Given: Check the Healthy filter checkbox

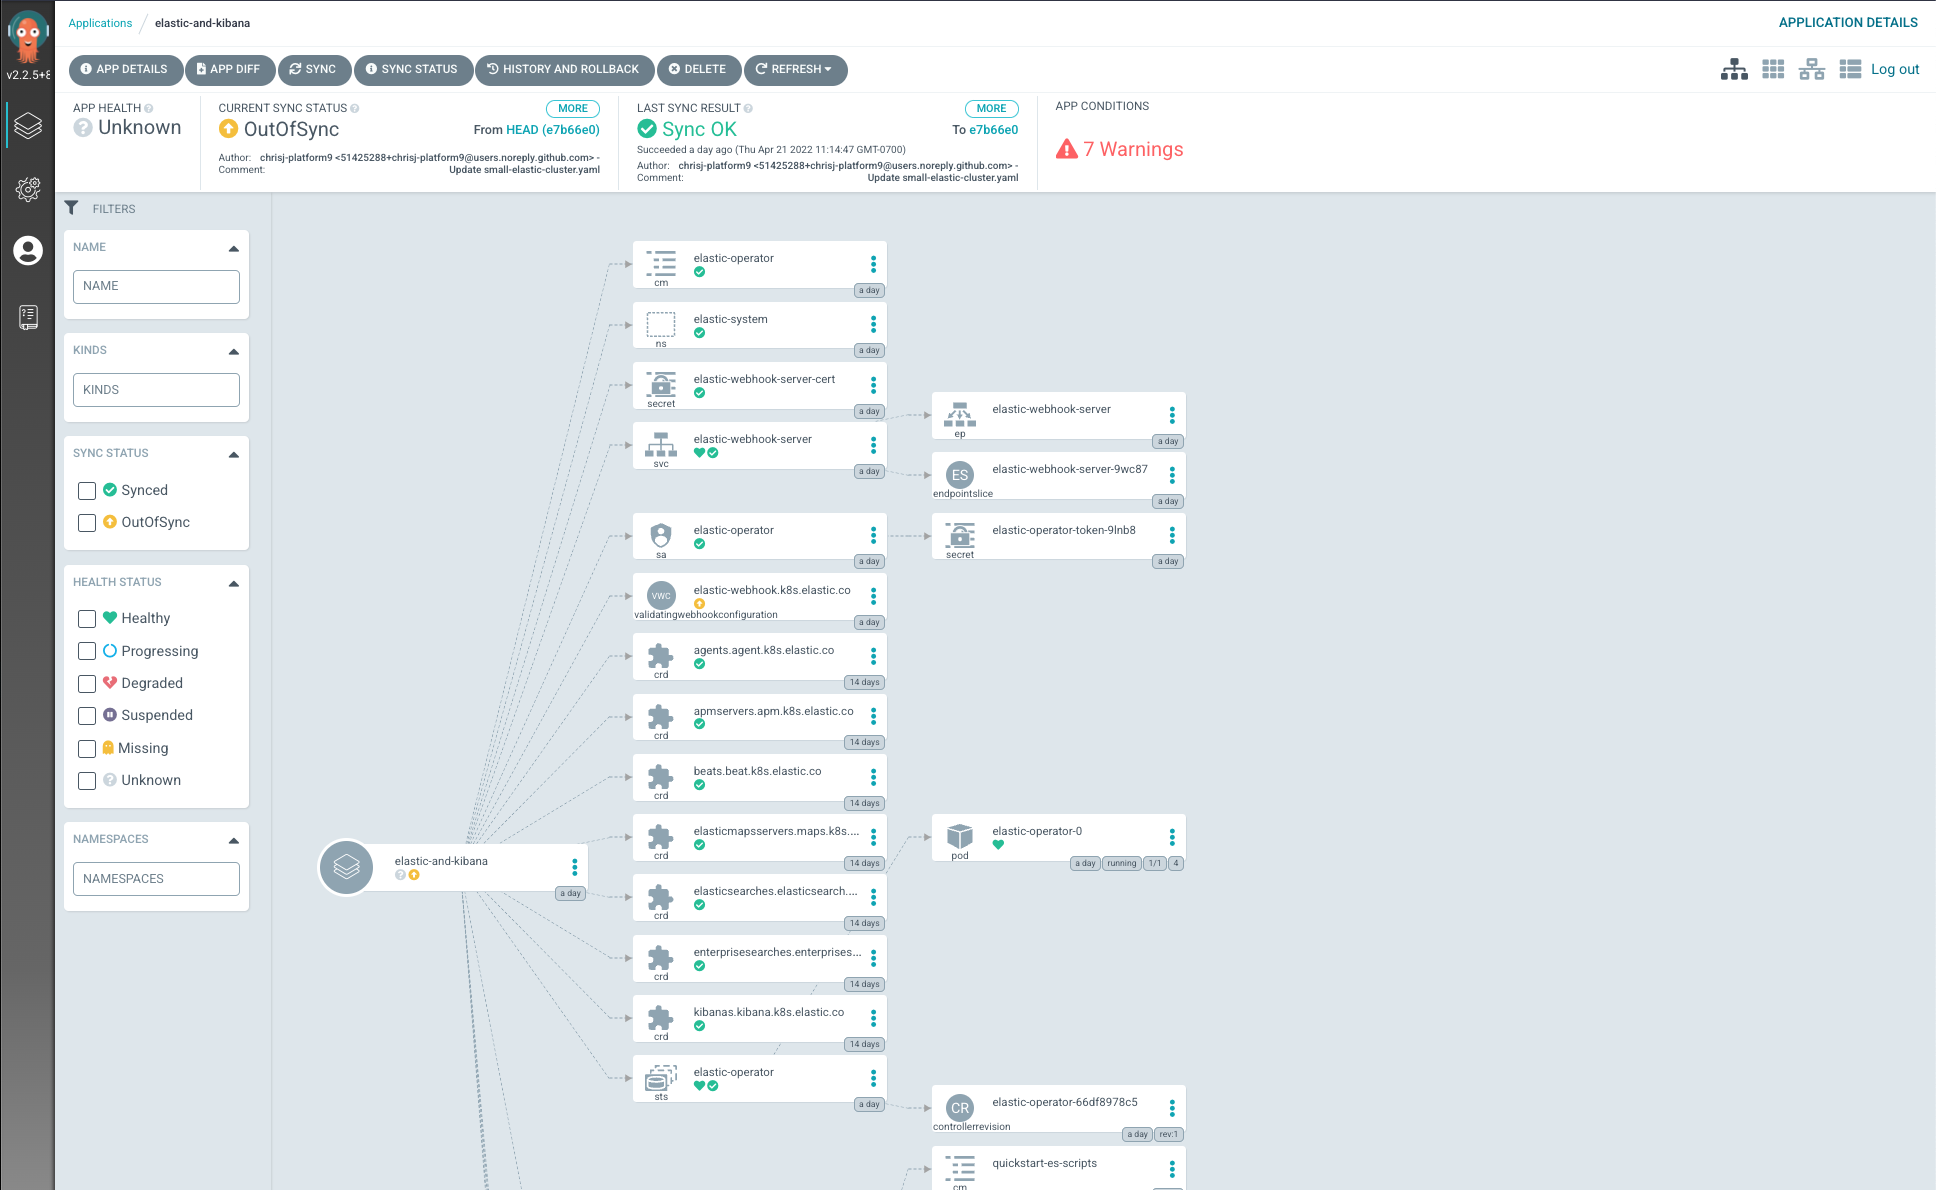Looking at the screenshot, I should [x=87, y=619].
